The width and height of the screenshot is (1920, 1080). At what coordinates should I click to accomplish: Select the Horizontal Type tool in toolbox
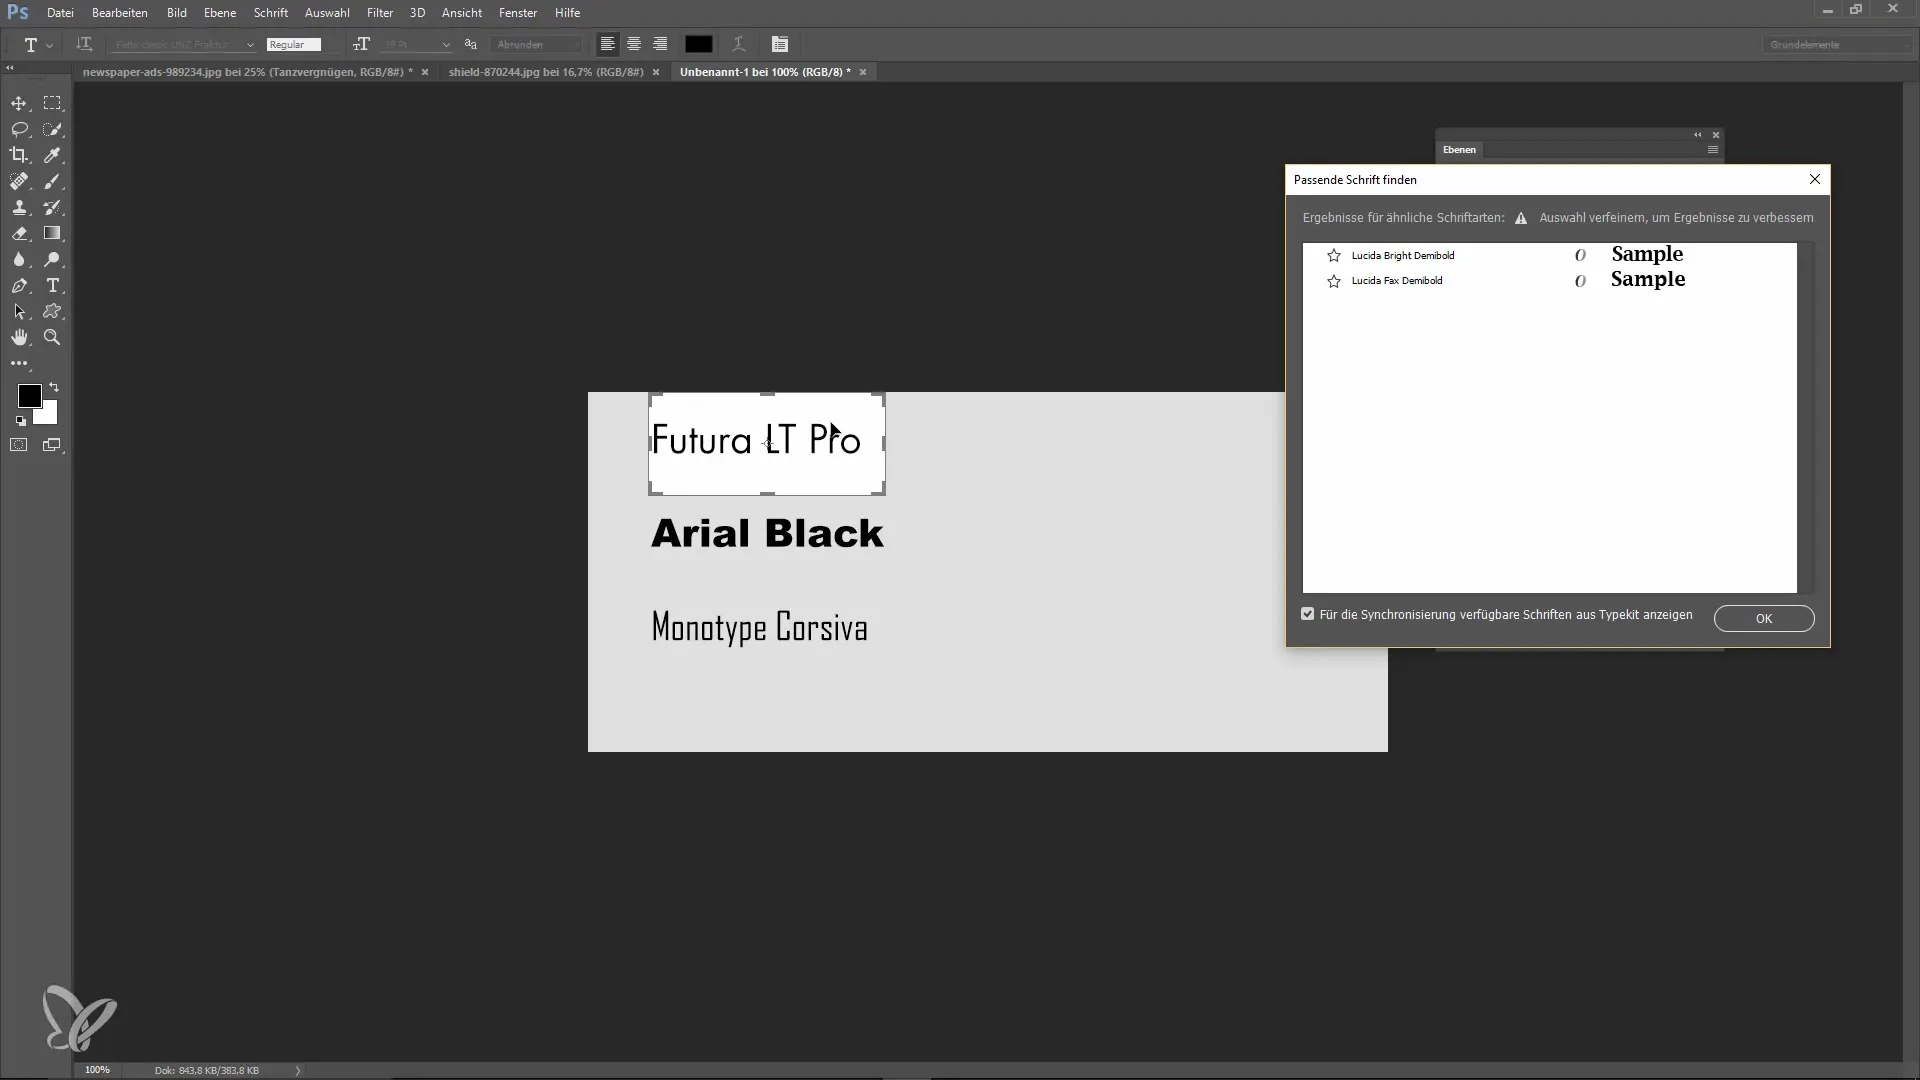coord(52,285)
